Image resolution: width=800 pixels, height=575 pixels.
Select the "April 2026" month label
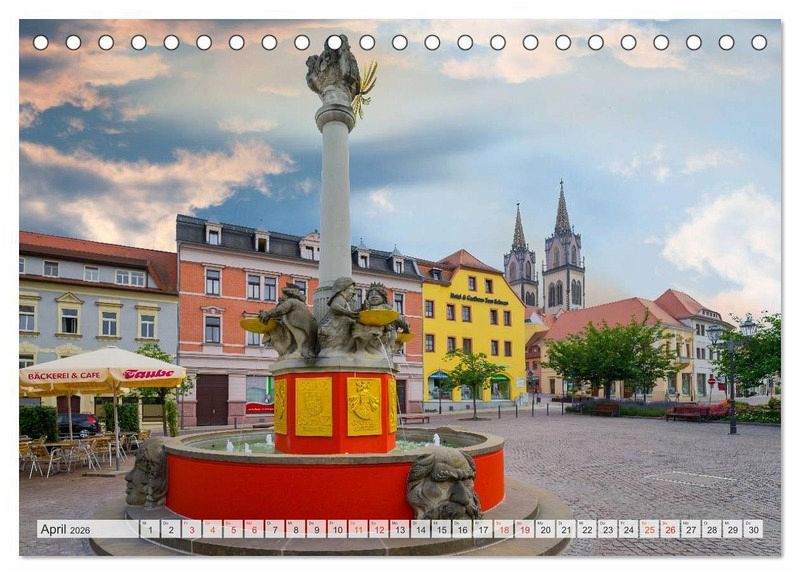pos(65,530)
